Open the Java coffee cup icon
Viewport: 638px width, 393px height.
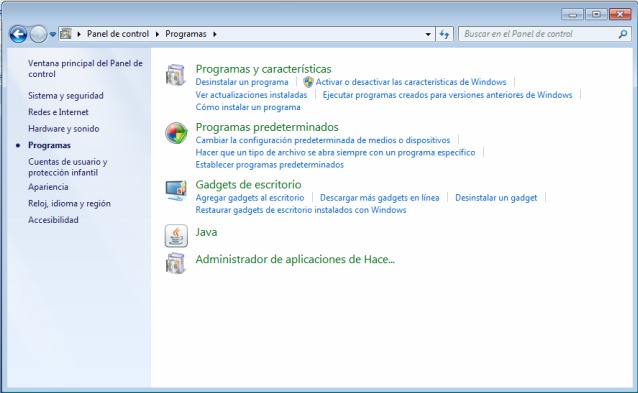(x=176, y=236)
